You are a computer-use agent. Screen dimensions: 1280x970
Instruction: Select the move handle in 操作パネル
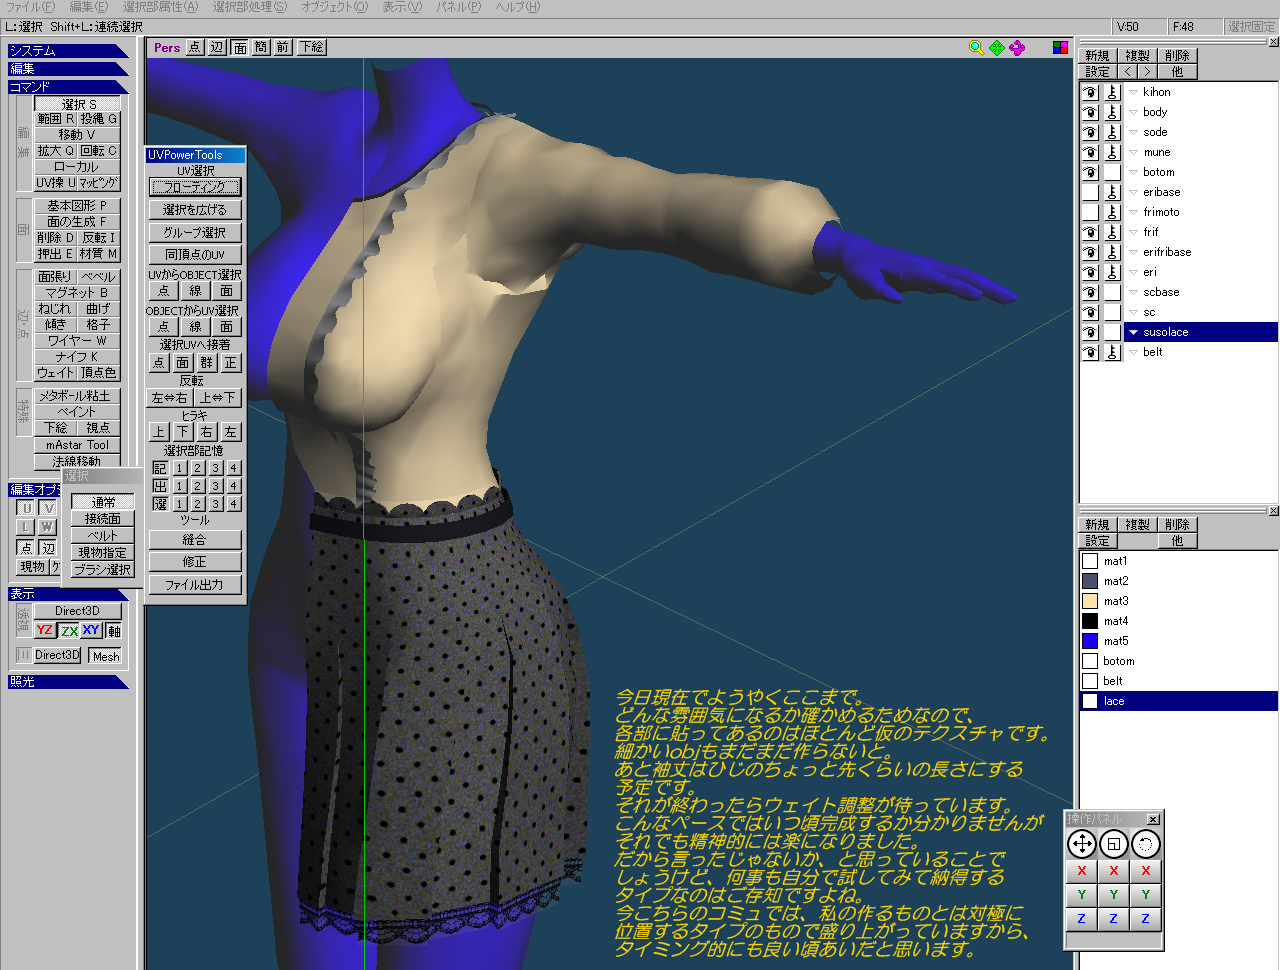(1082, 844)
